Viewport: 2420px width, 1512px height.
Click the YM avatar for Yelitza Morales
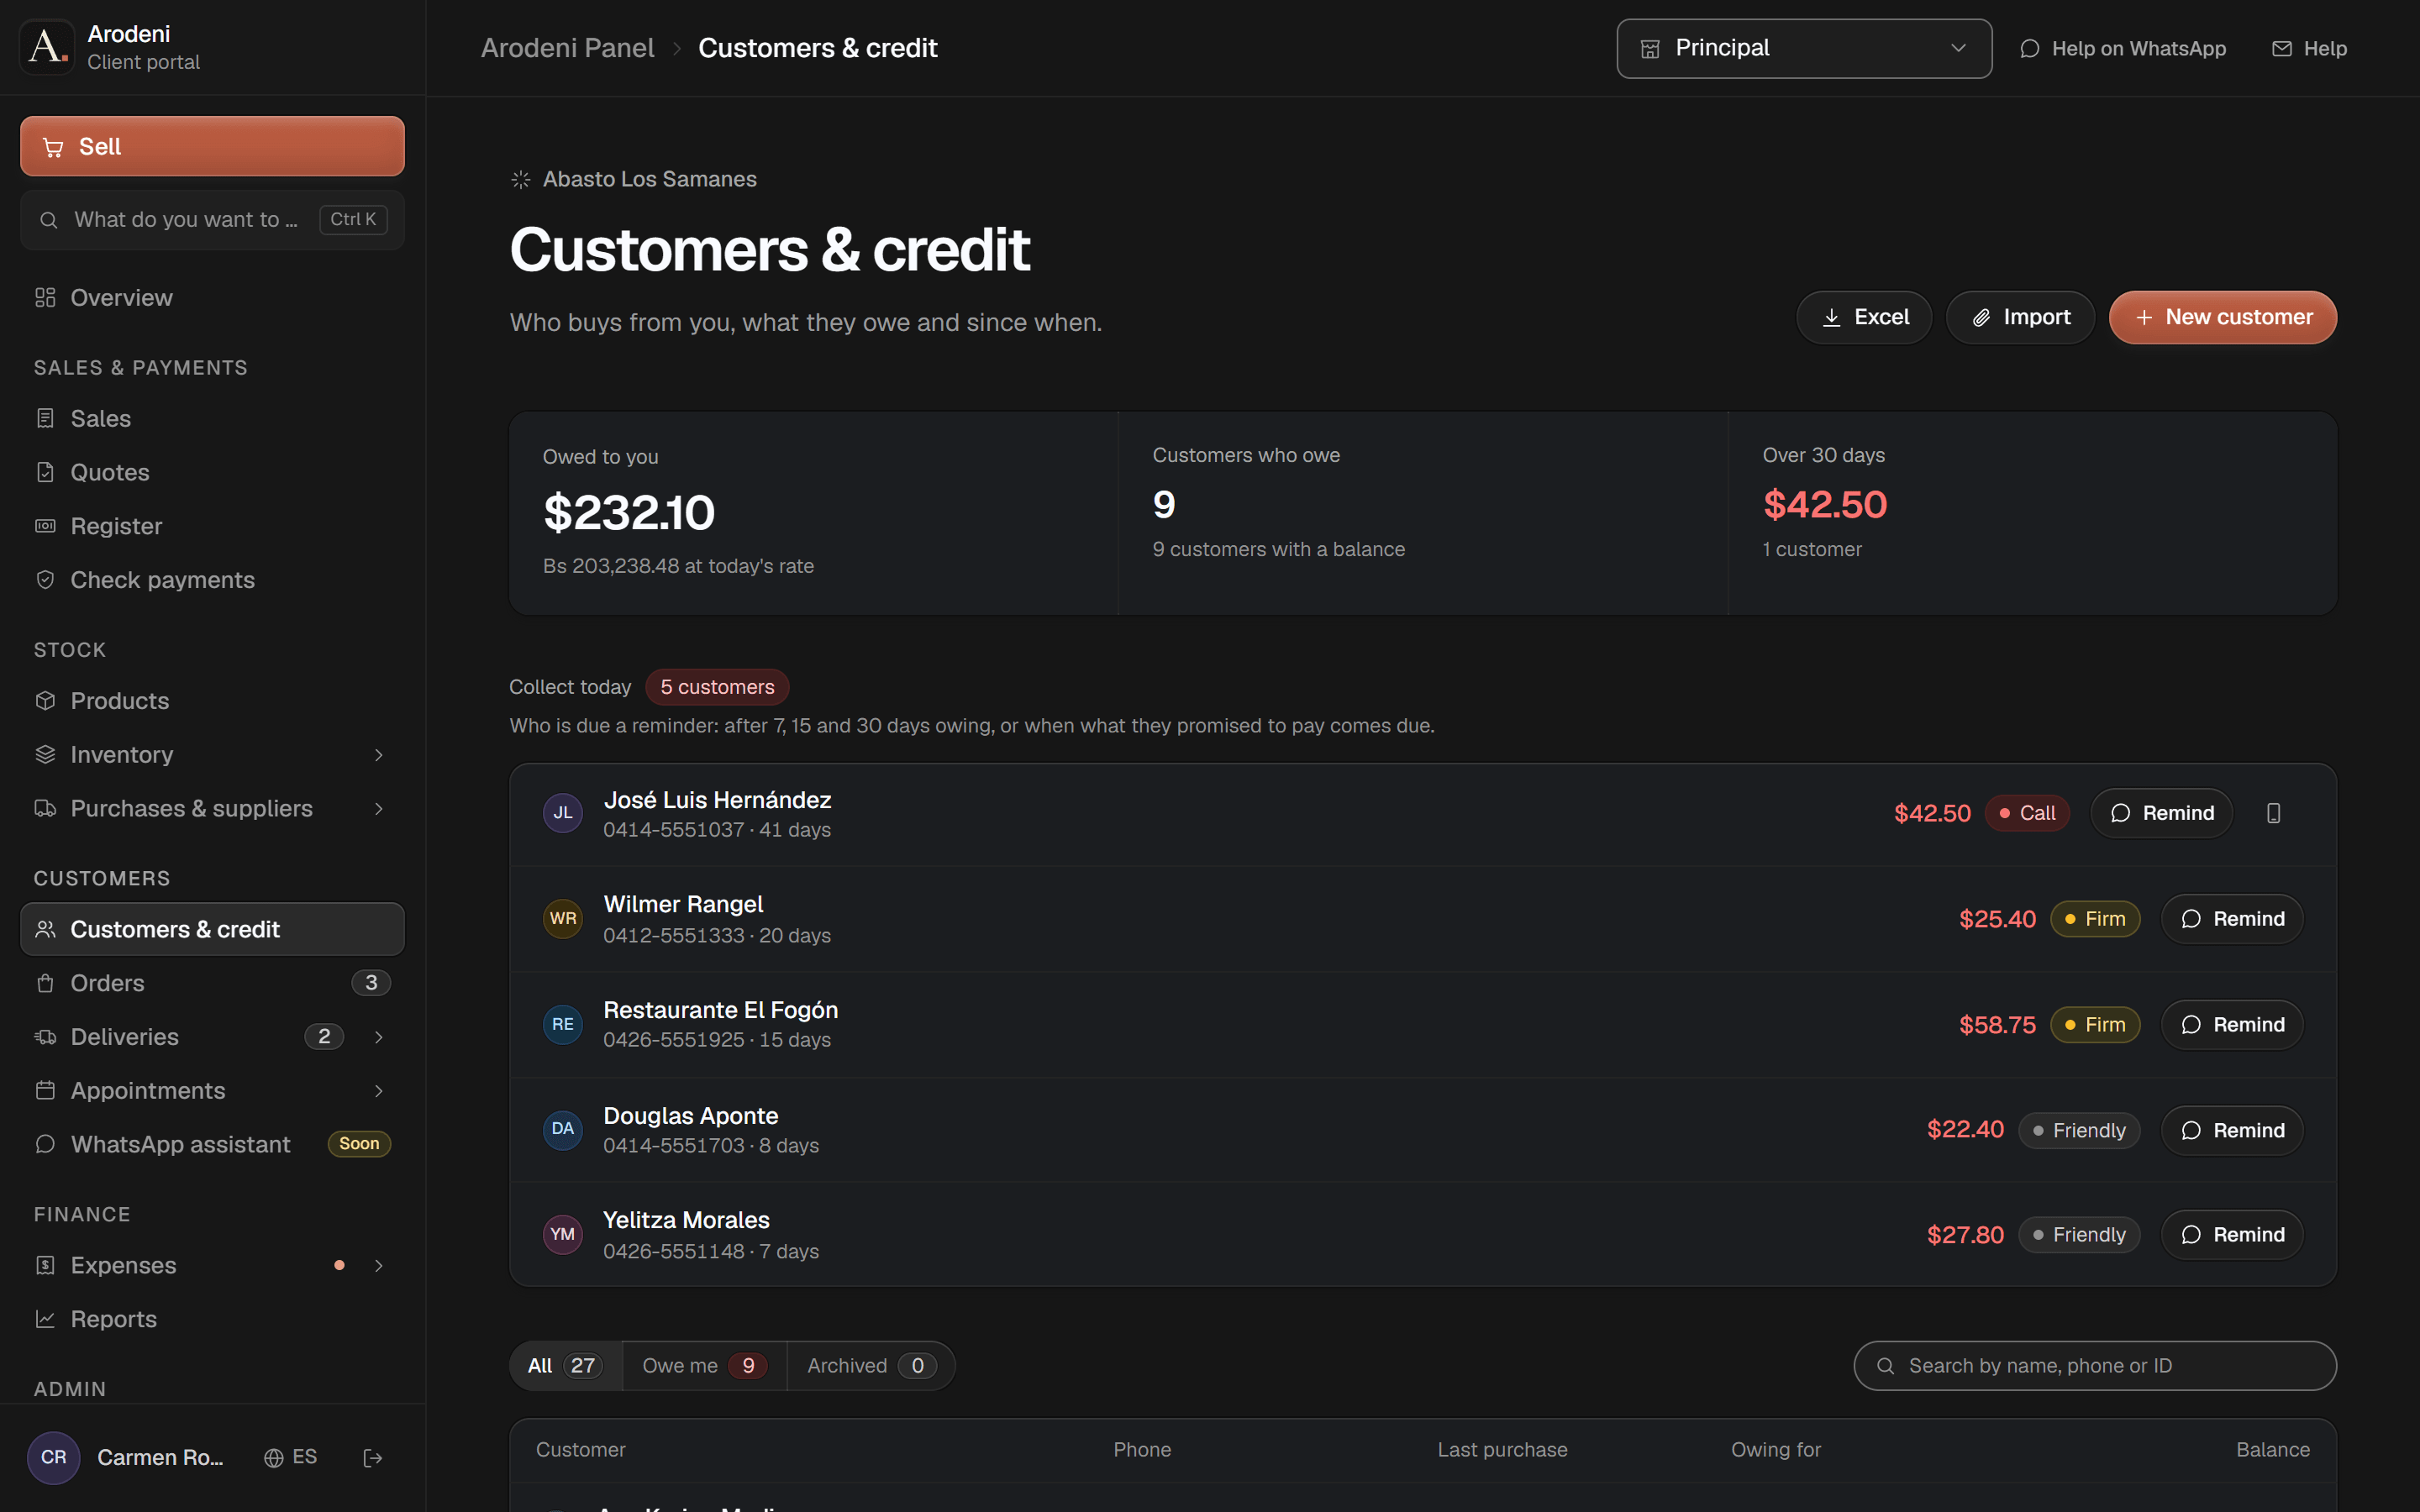click(563, 1234)
